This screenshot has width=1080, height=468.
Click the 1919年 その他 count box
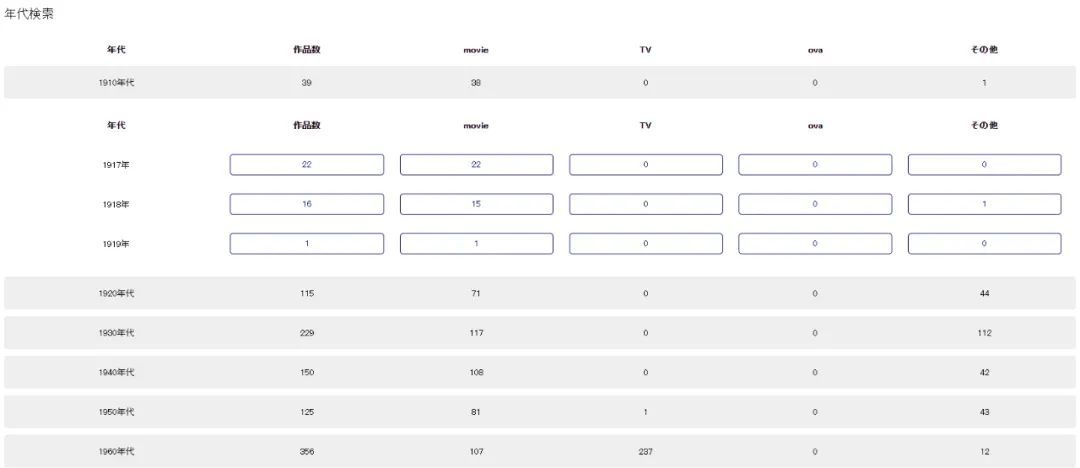[x=984, y=244]
